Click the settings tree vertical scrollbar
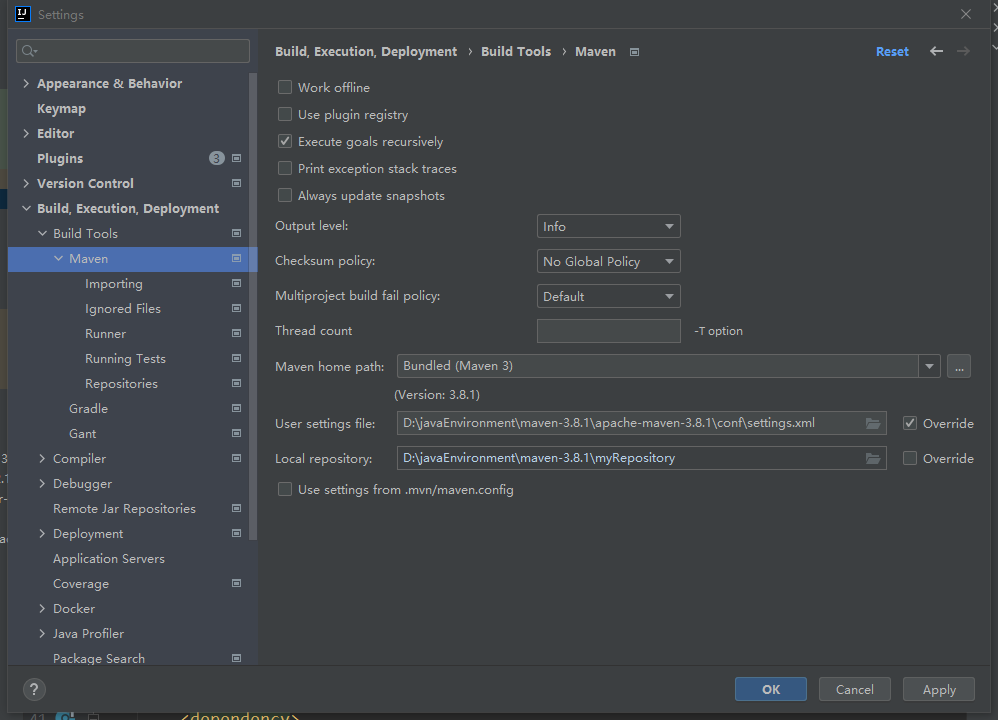 (x=253, y=306)
